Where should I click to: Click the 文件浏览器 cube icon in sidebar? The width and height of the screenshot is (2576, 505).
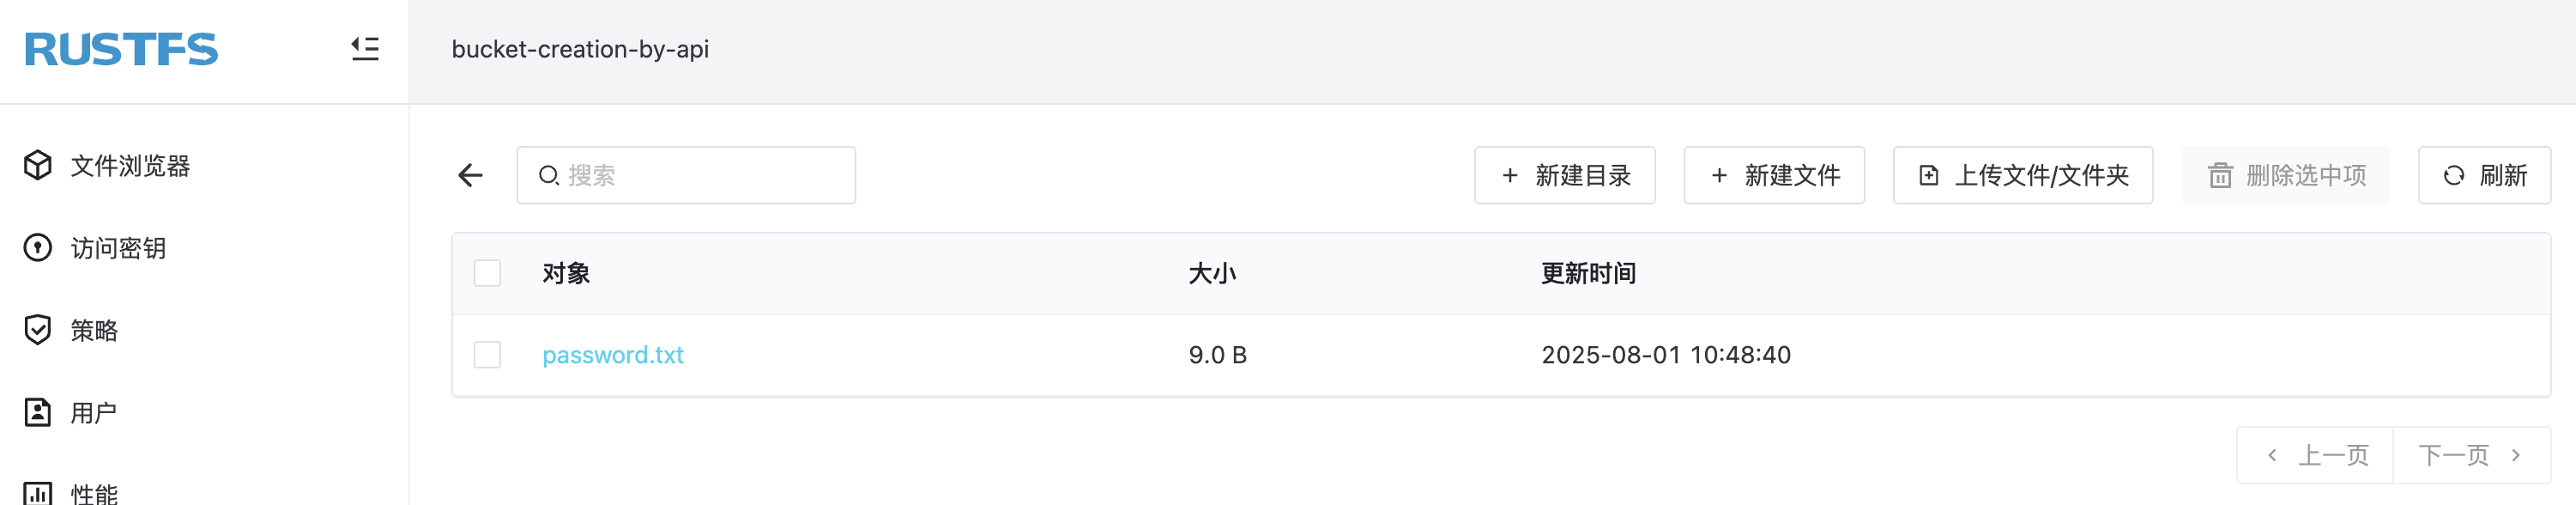[x=37, y=166]
